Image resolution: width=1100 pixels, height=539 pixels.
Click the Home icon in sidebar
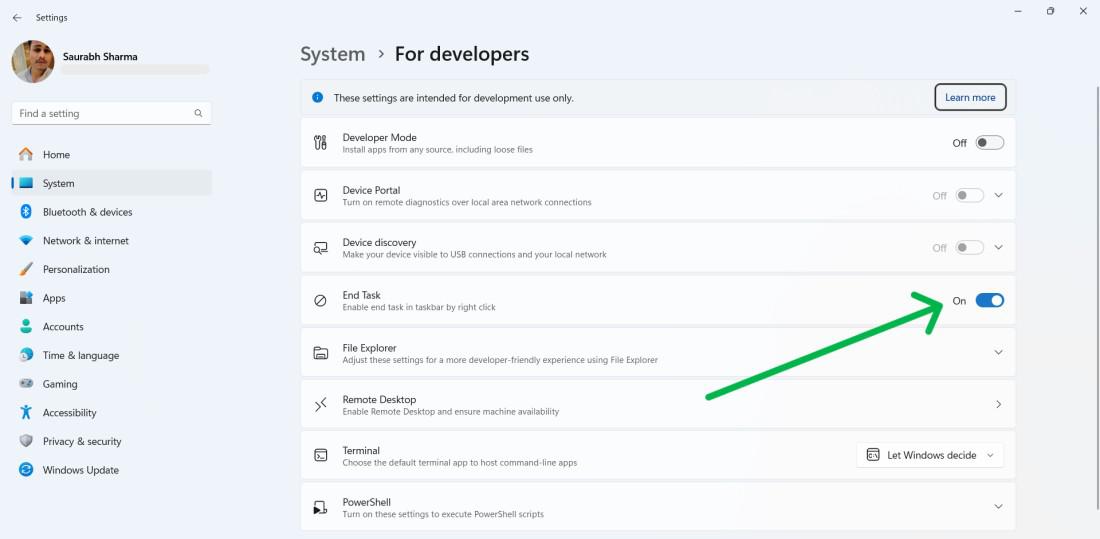pos(26,155)
